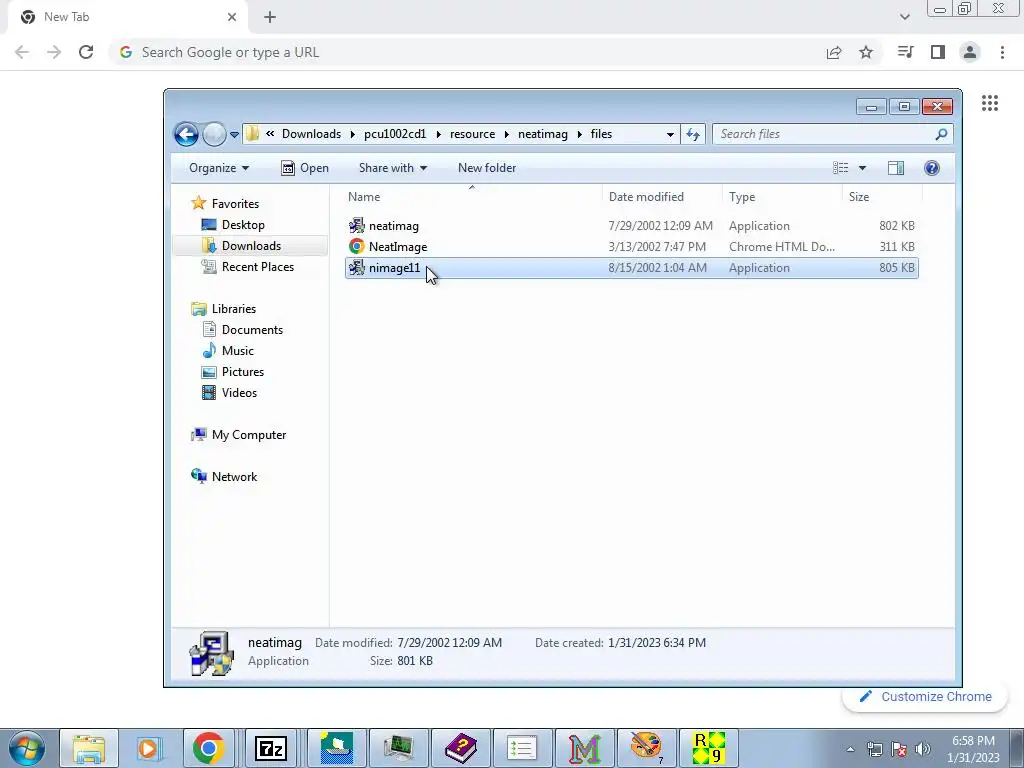Select pcu1002cd1 in the address breadcrumb
1024x768 pixels.
(x=394, y=134)
